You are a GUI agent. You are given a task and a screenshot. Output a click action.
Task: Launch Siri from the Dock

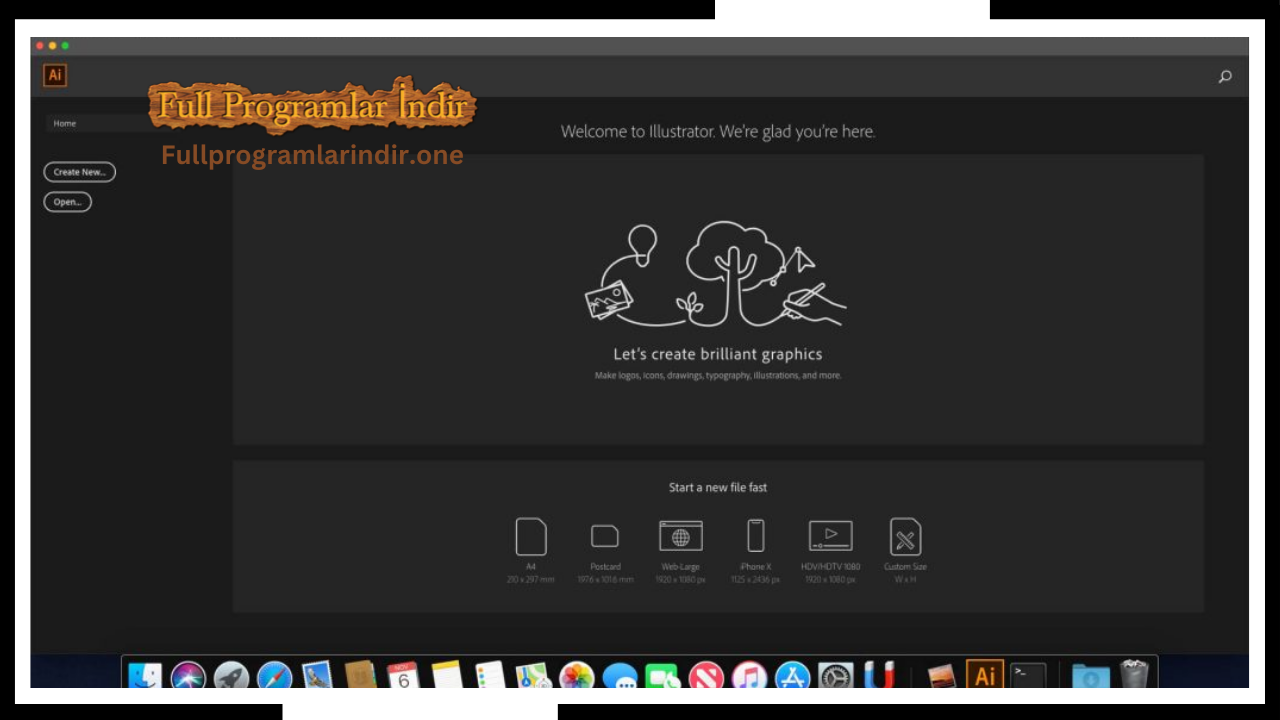(188, 675)
